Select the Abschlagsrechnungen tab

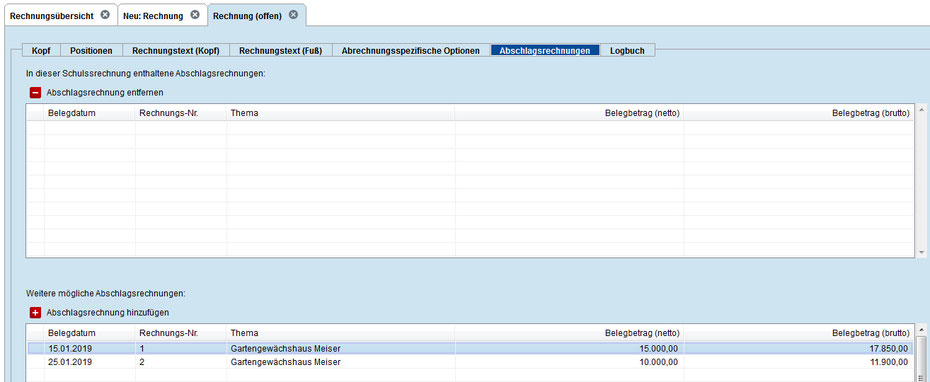[545, 50]
